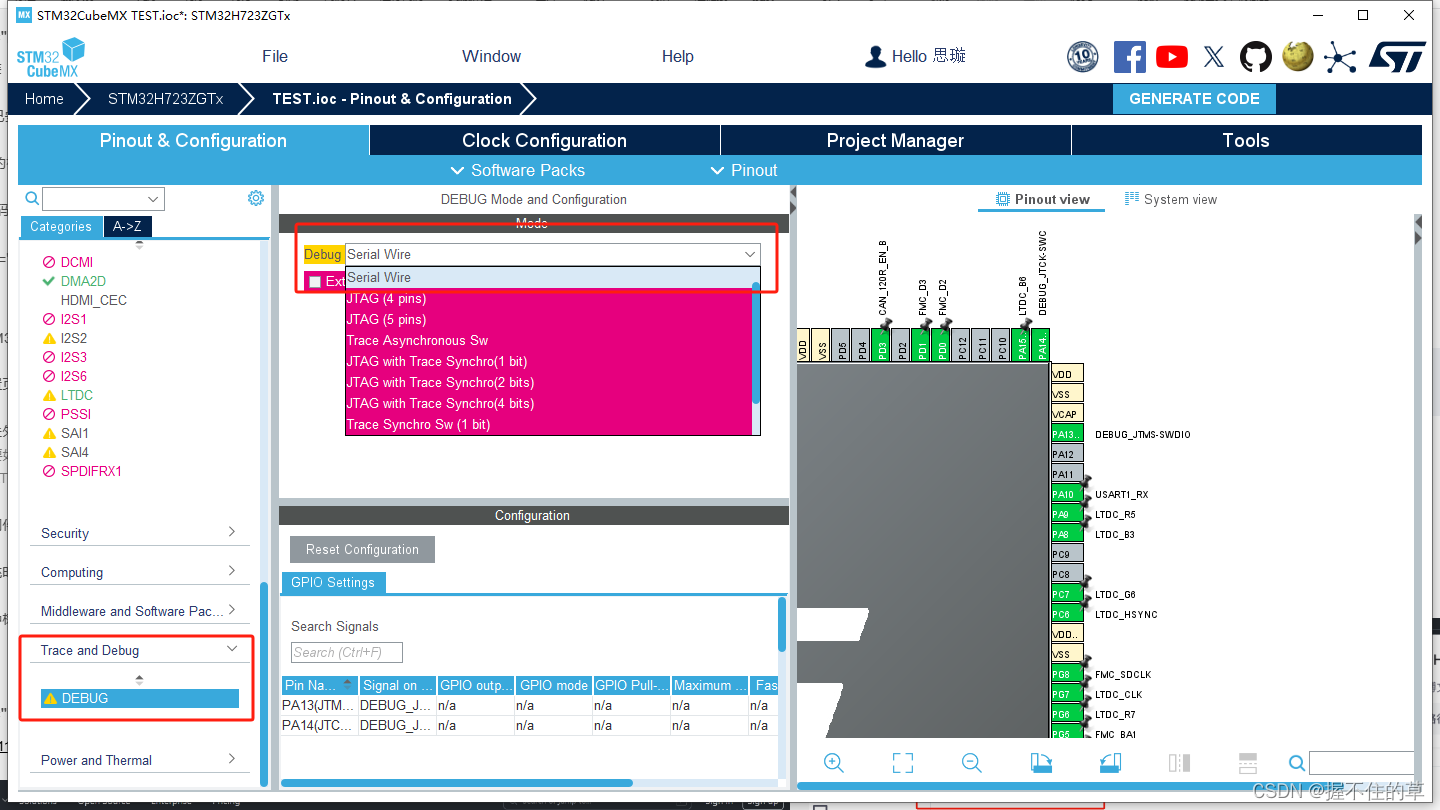Expand the Pinout menu

click(x=743, y=170)
